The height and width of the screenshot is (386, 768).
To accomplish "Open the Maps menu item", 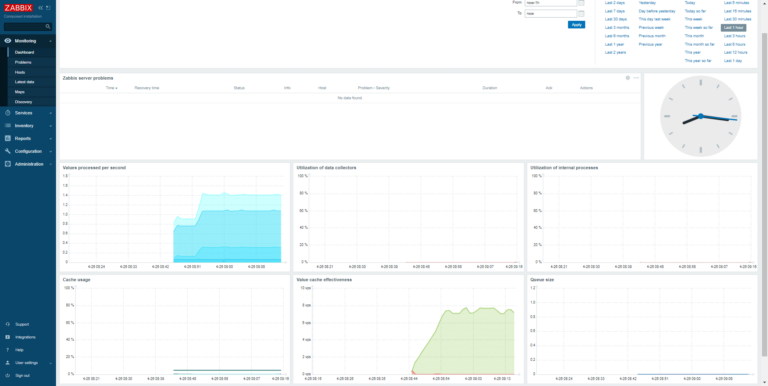I will click(20, 92).
